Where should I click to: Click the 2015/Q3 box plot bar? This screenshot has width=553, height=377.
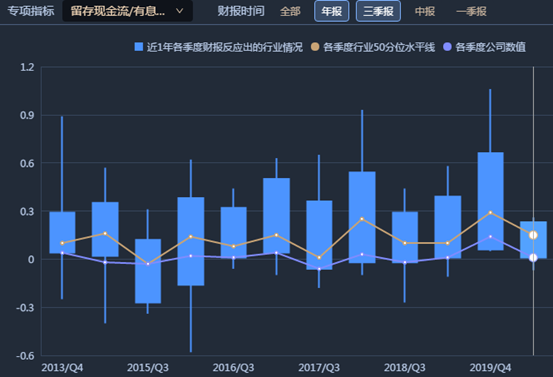148,271
